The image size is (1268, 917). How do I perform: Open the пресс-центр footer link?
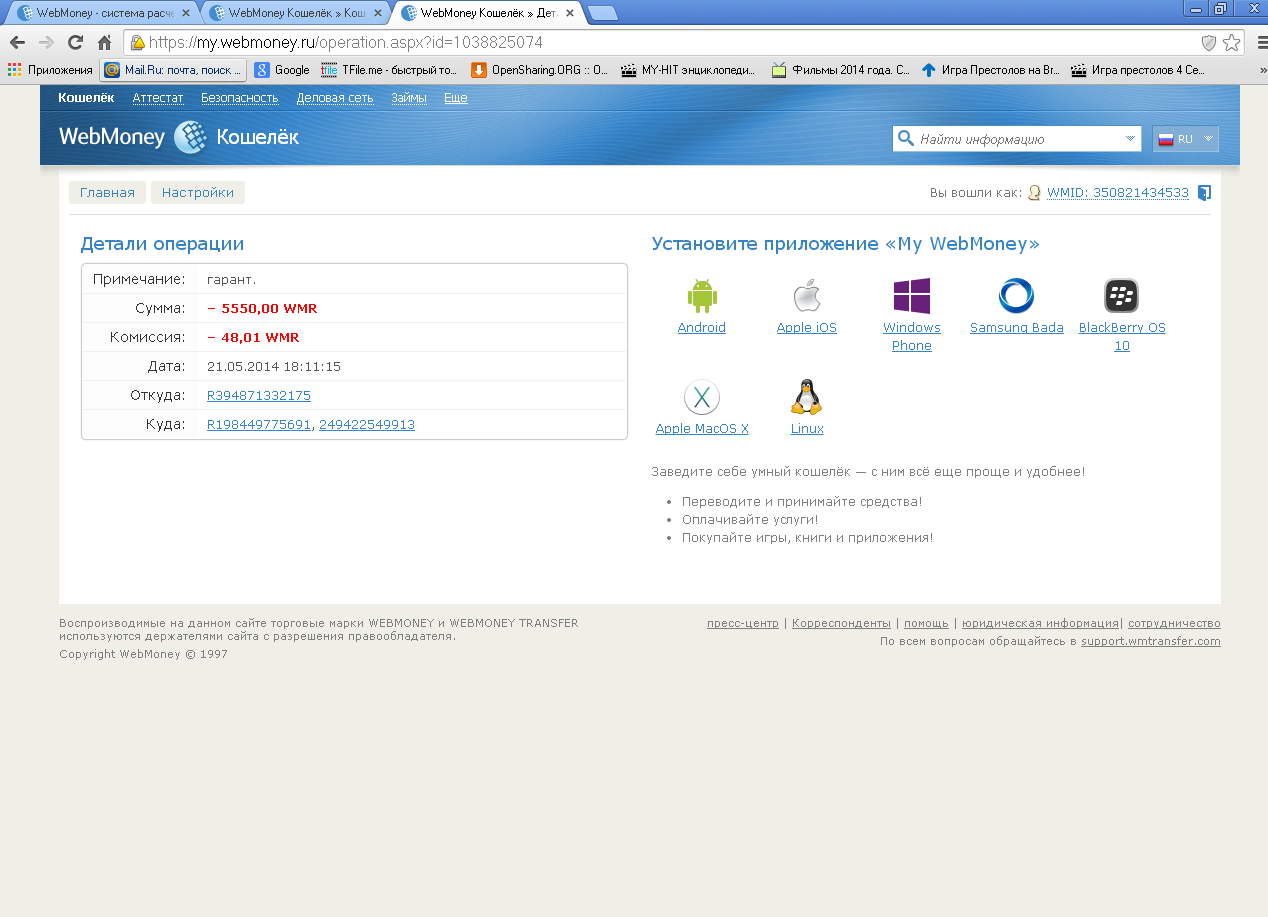[x=743, y=624]
